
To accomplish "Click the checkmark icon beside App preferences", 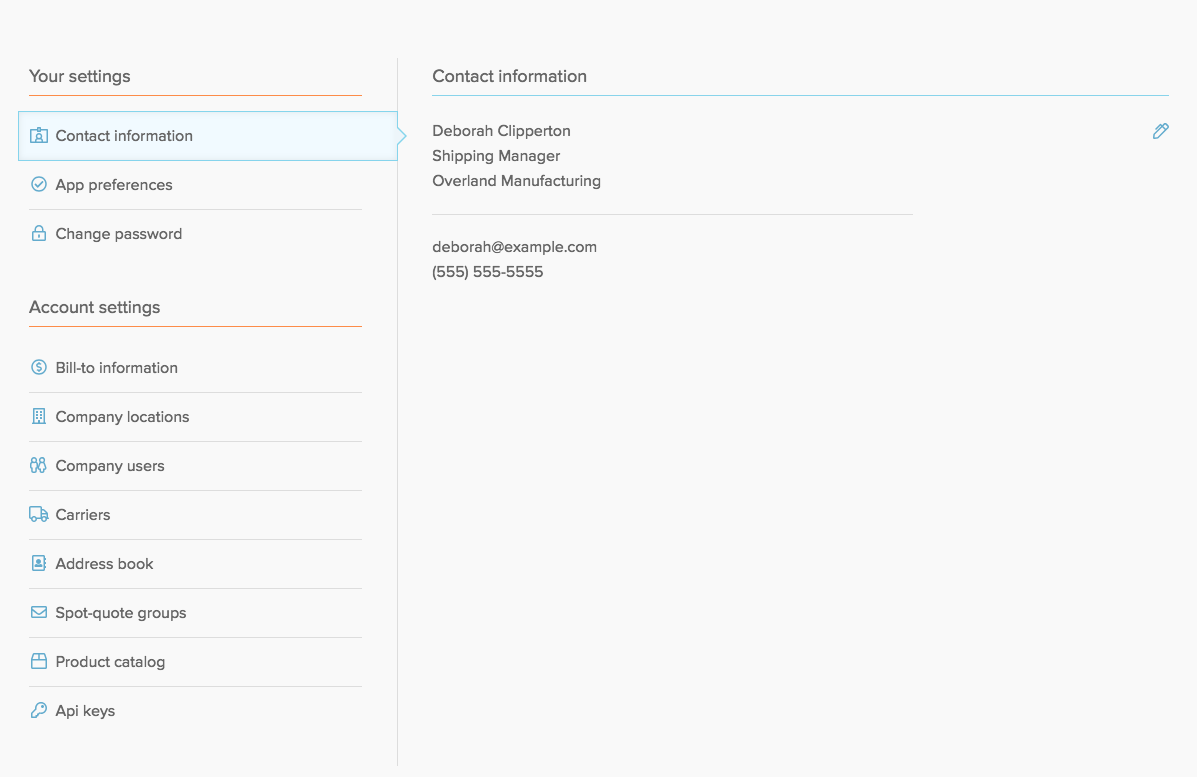I will point(38,185).
